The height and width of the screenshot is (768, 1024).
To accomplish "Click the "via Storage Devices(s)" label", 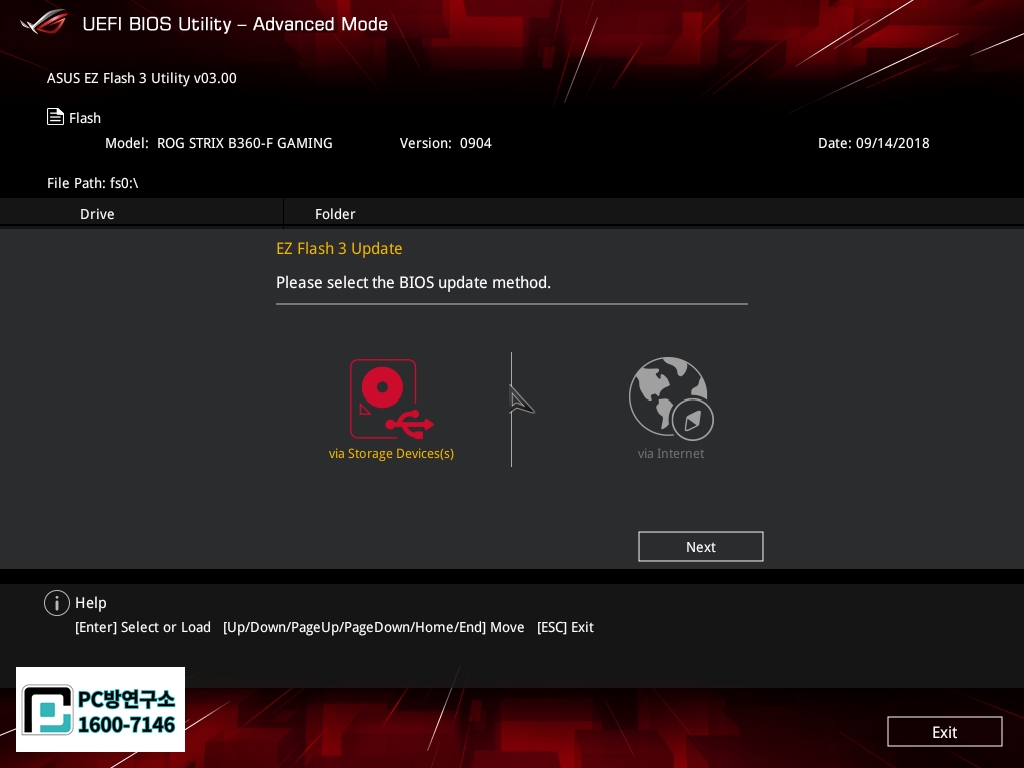I will [x=391, y=454].
